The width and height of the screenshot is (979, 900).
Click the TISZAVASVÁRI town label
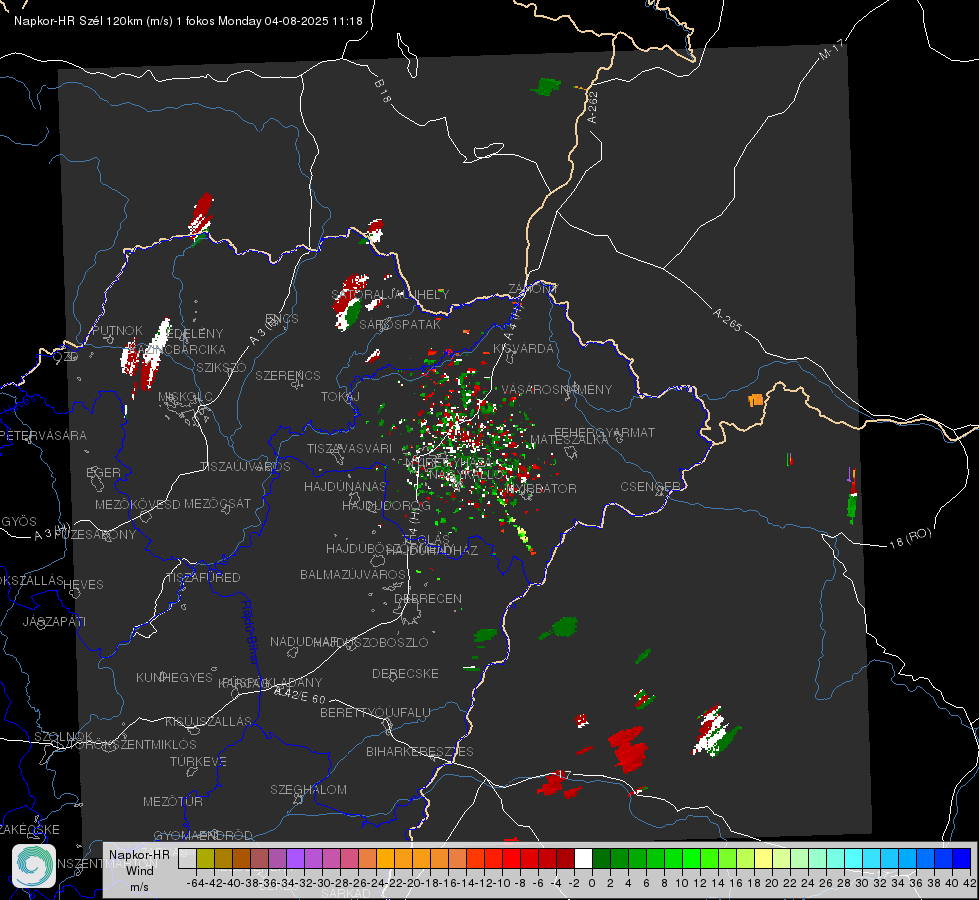pyautogui.click(x=349, y=448)
